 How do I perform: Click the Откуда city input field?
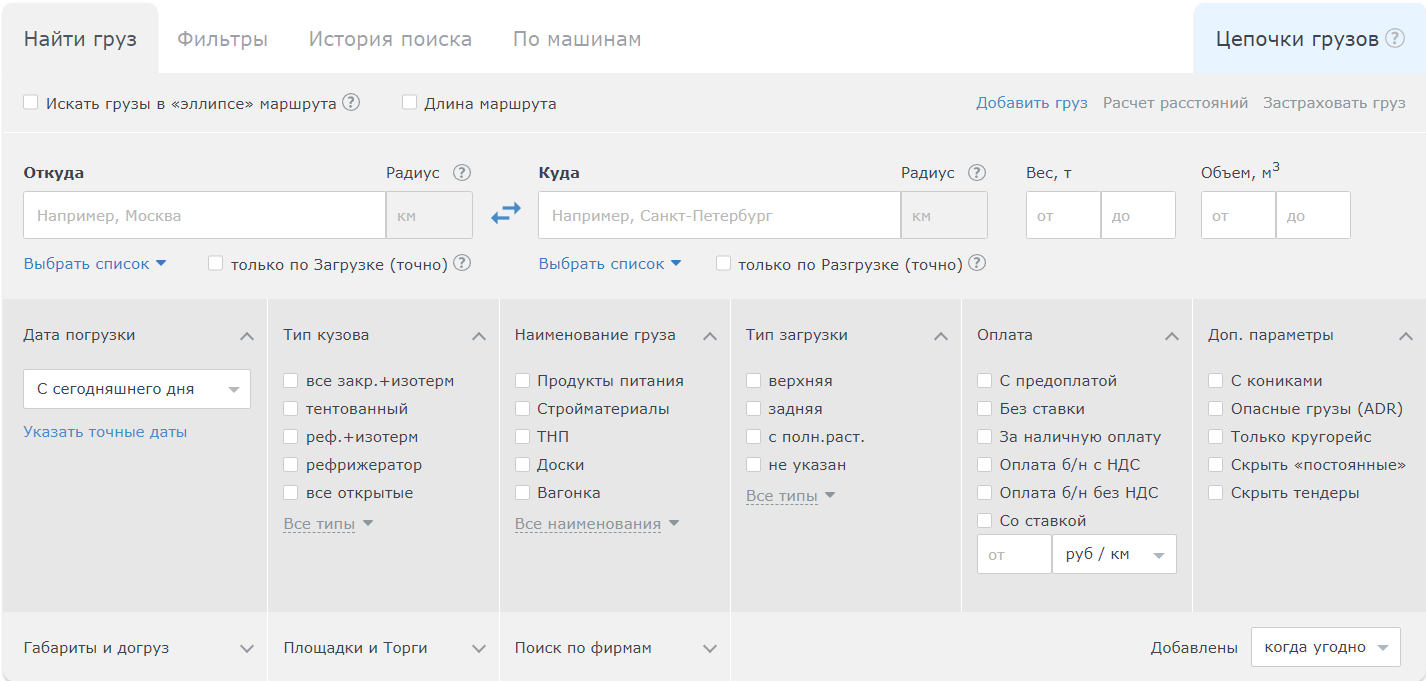click(204, 215)
